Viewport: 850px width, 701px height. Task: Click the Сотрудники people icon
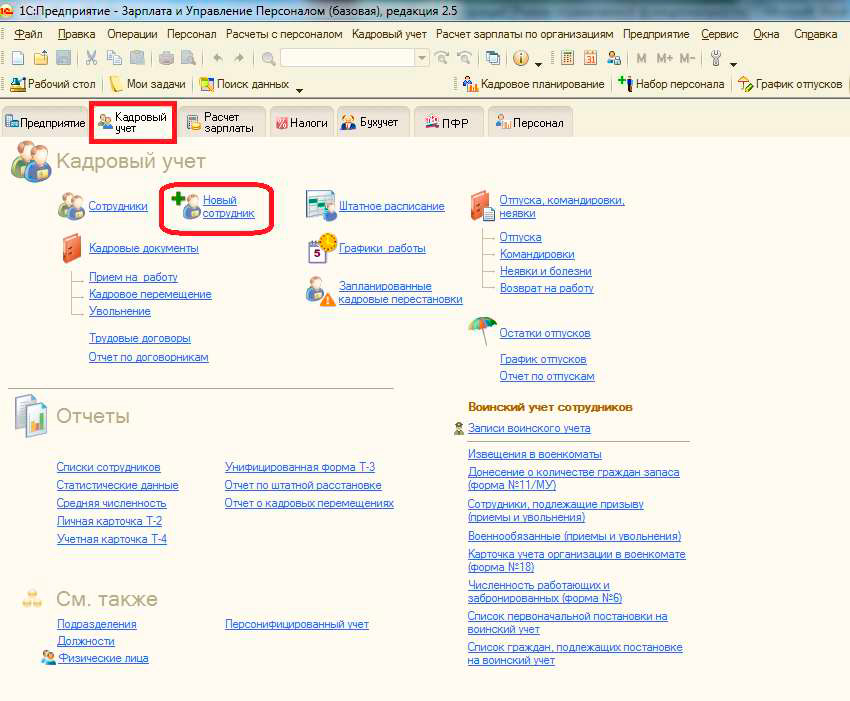(x=71, y=206)
